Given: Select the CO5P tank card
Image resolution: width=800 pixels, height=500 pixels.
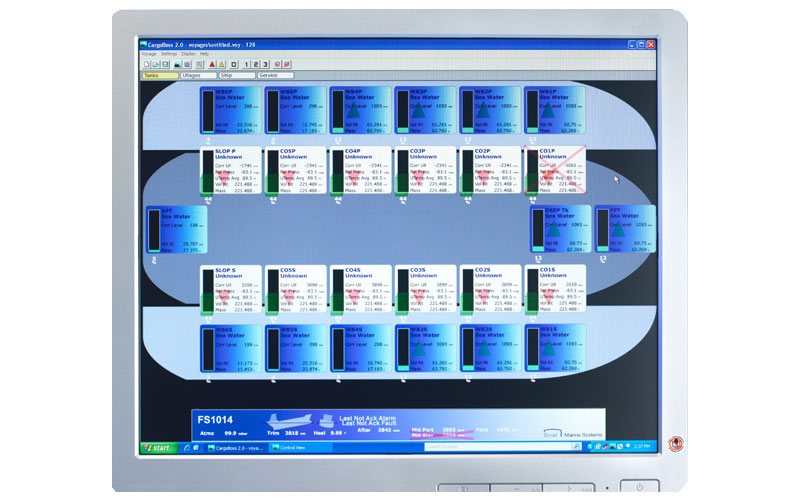Looking at the screenshot, I should 295,170.
